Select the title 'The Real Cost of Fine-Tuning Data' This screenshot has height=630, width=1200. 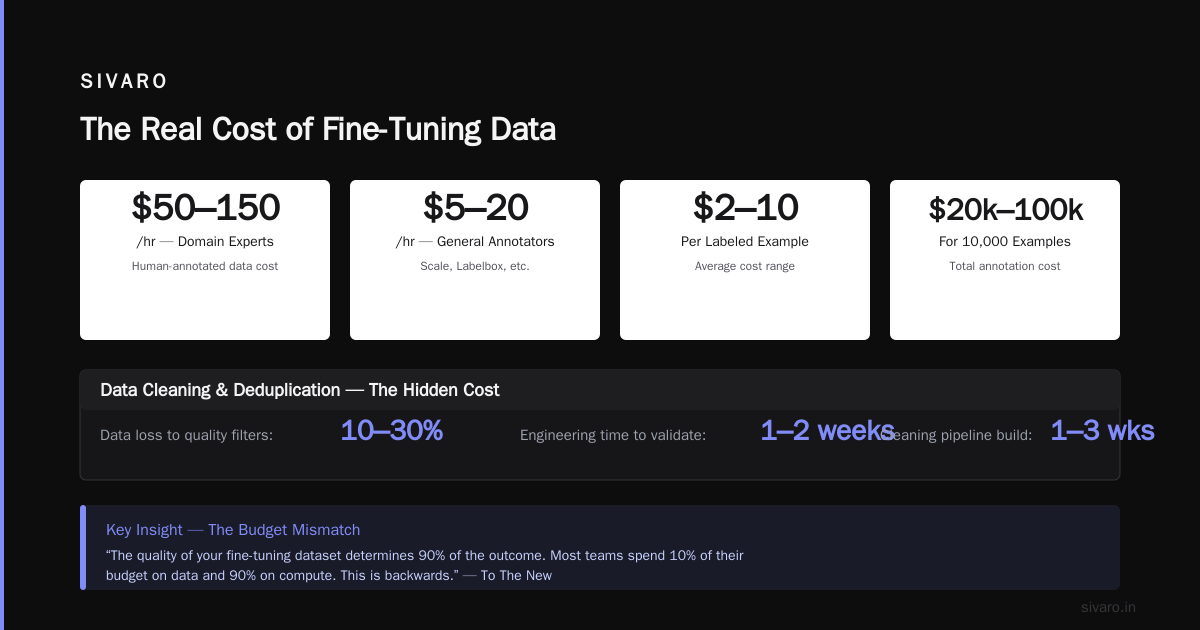(317, 130)
